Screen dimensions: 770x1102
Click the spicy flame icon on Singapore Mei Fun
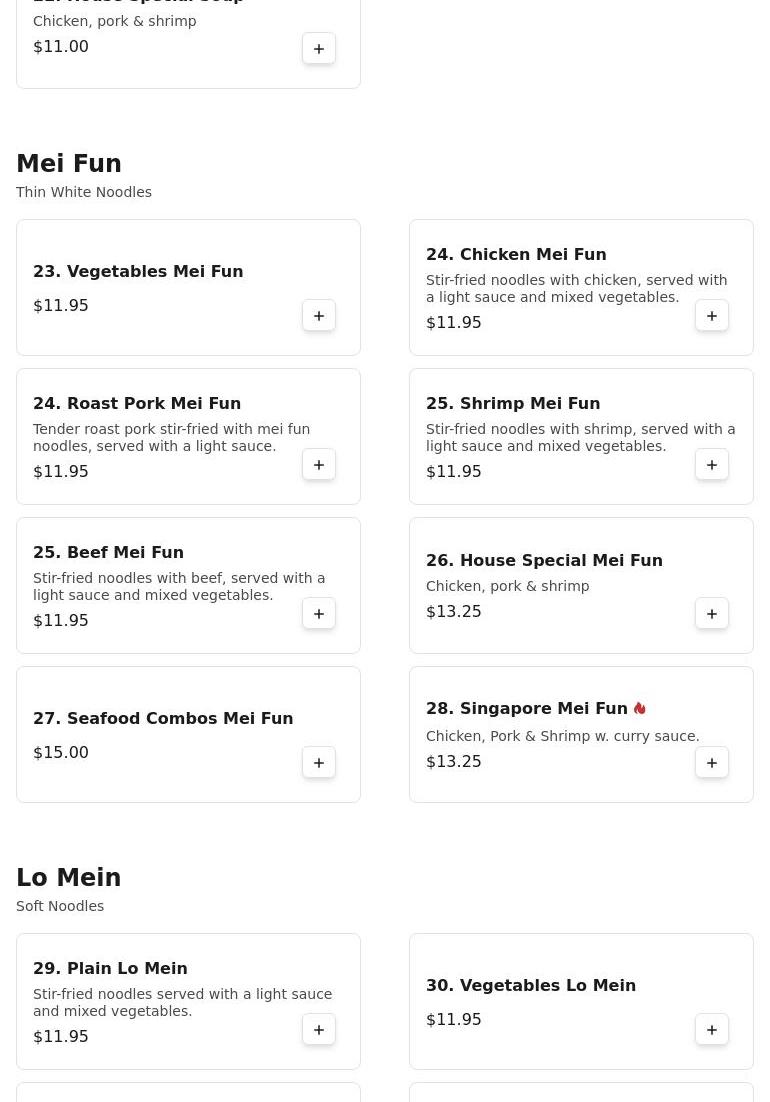639,708
